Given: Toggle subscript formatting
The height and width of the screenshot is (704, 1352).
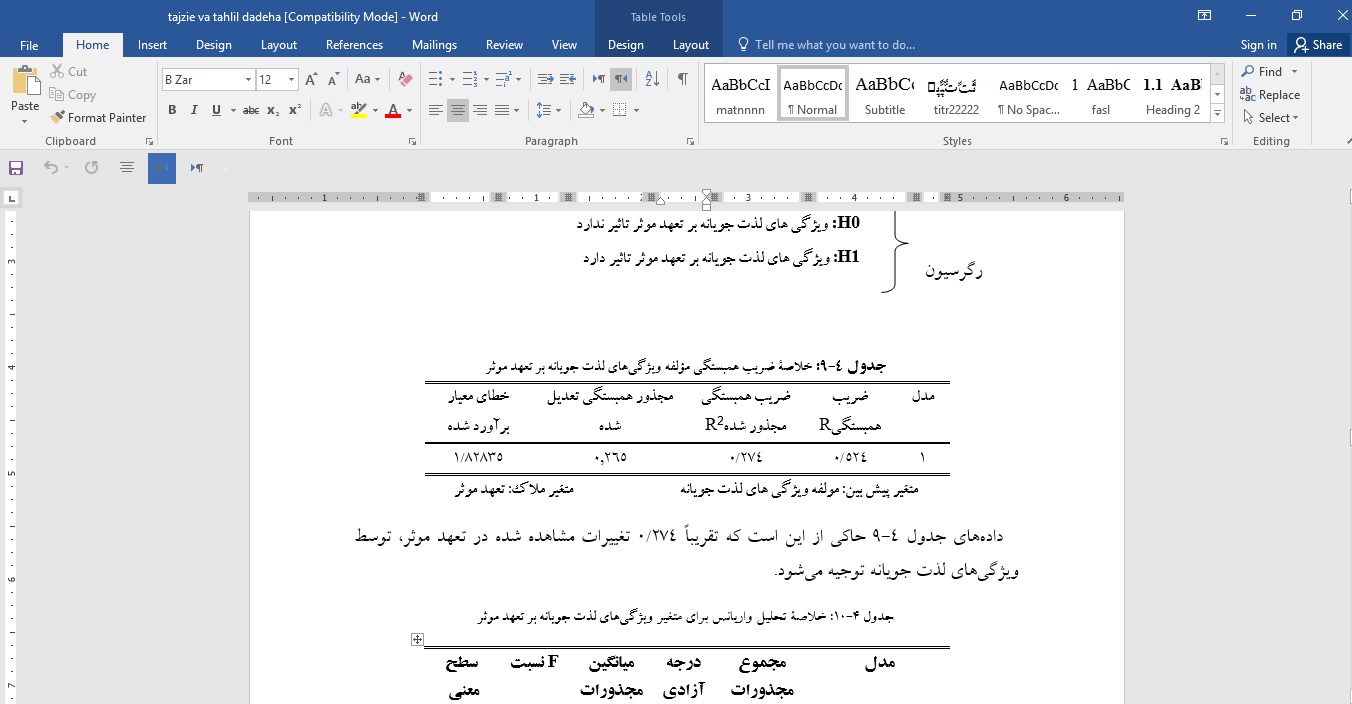Looking at the screenshot, I should pos(271,111).
